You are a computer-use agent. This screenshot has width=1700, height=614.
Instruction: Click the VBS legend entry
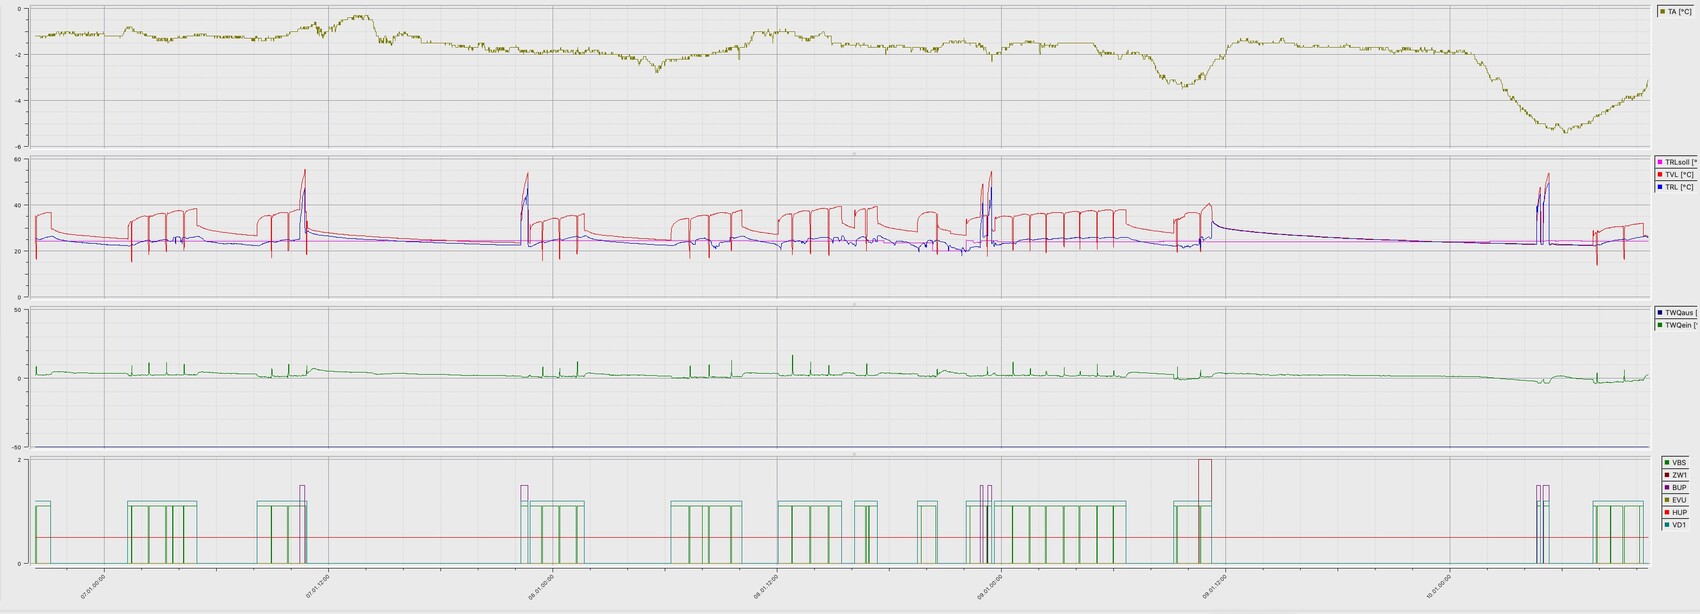click(1678, 463)
